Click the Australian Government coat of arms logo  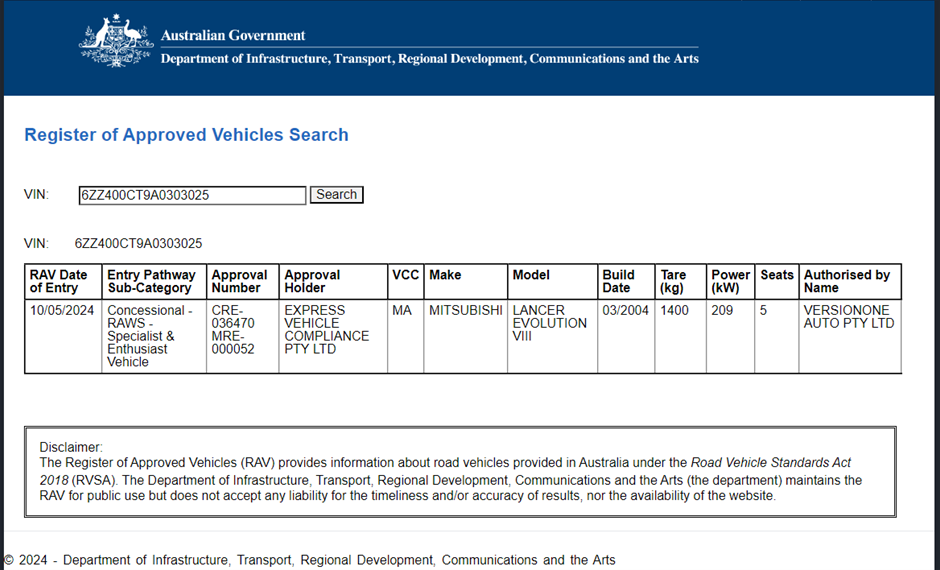pos(116,42)
